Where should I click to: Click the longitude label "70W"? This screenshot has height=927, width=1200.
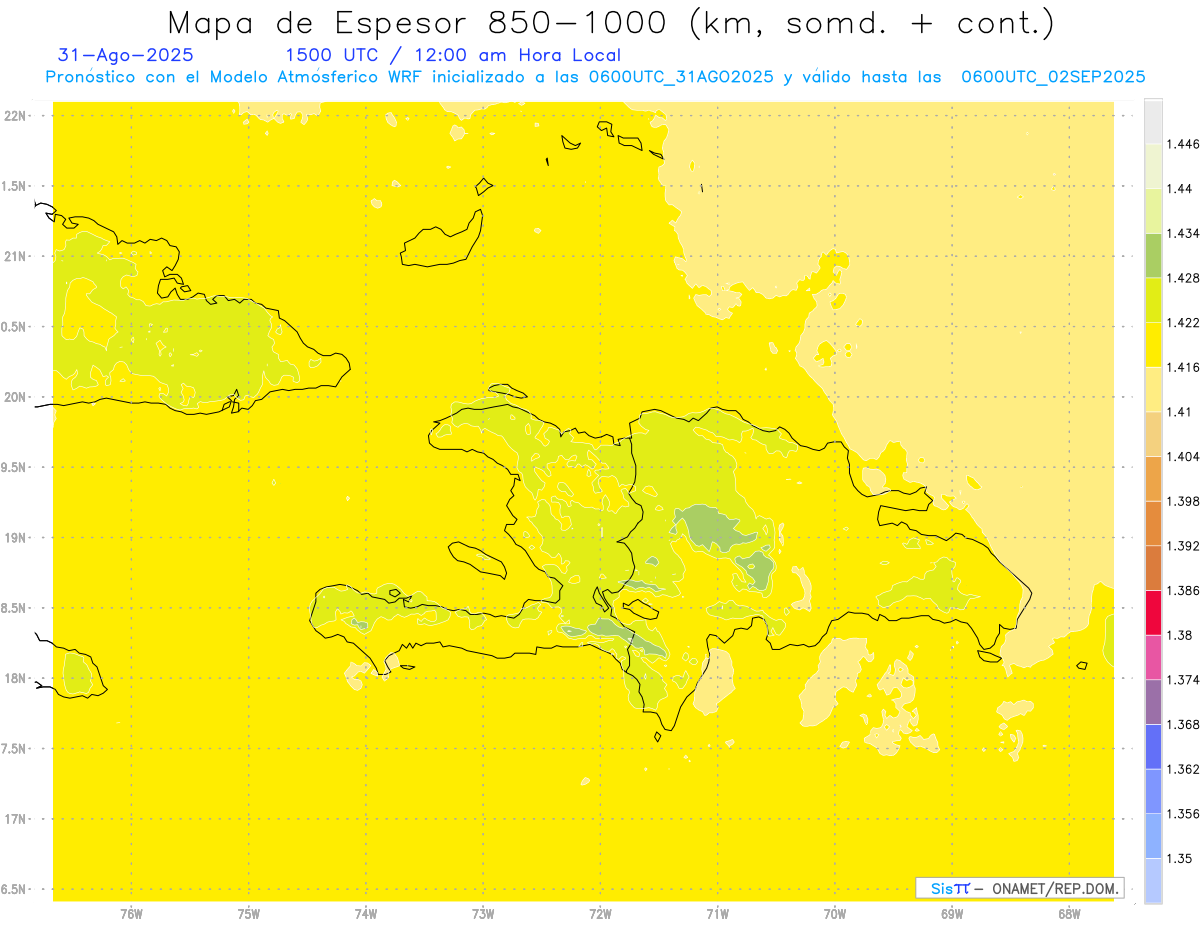pos(835,914)
